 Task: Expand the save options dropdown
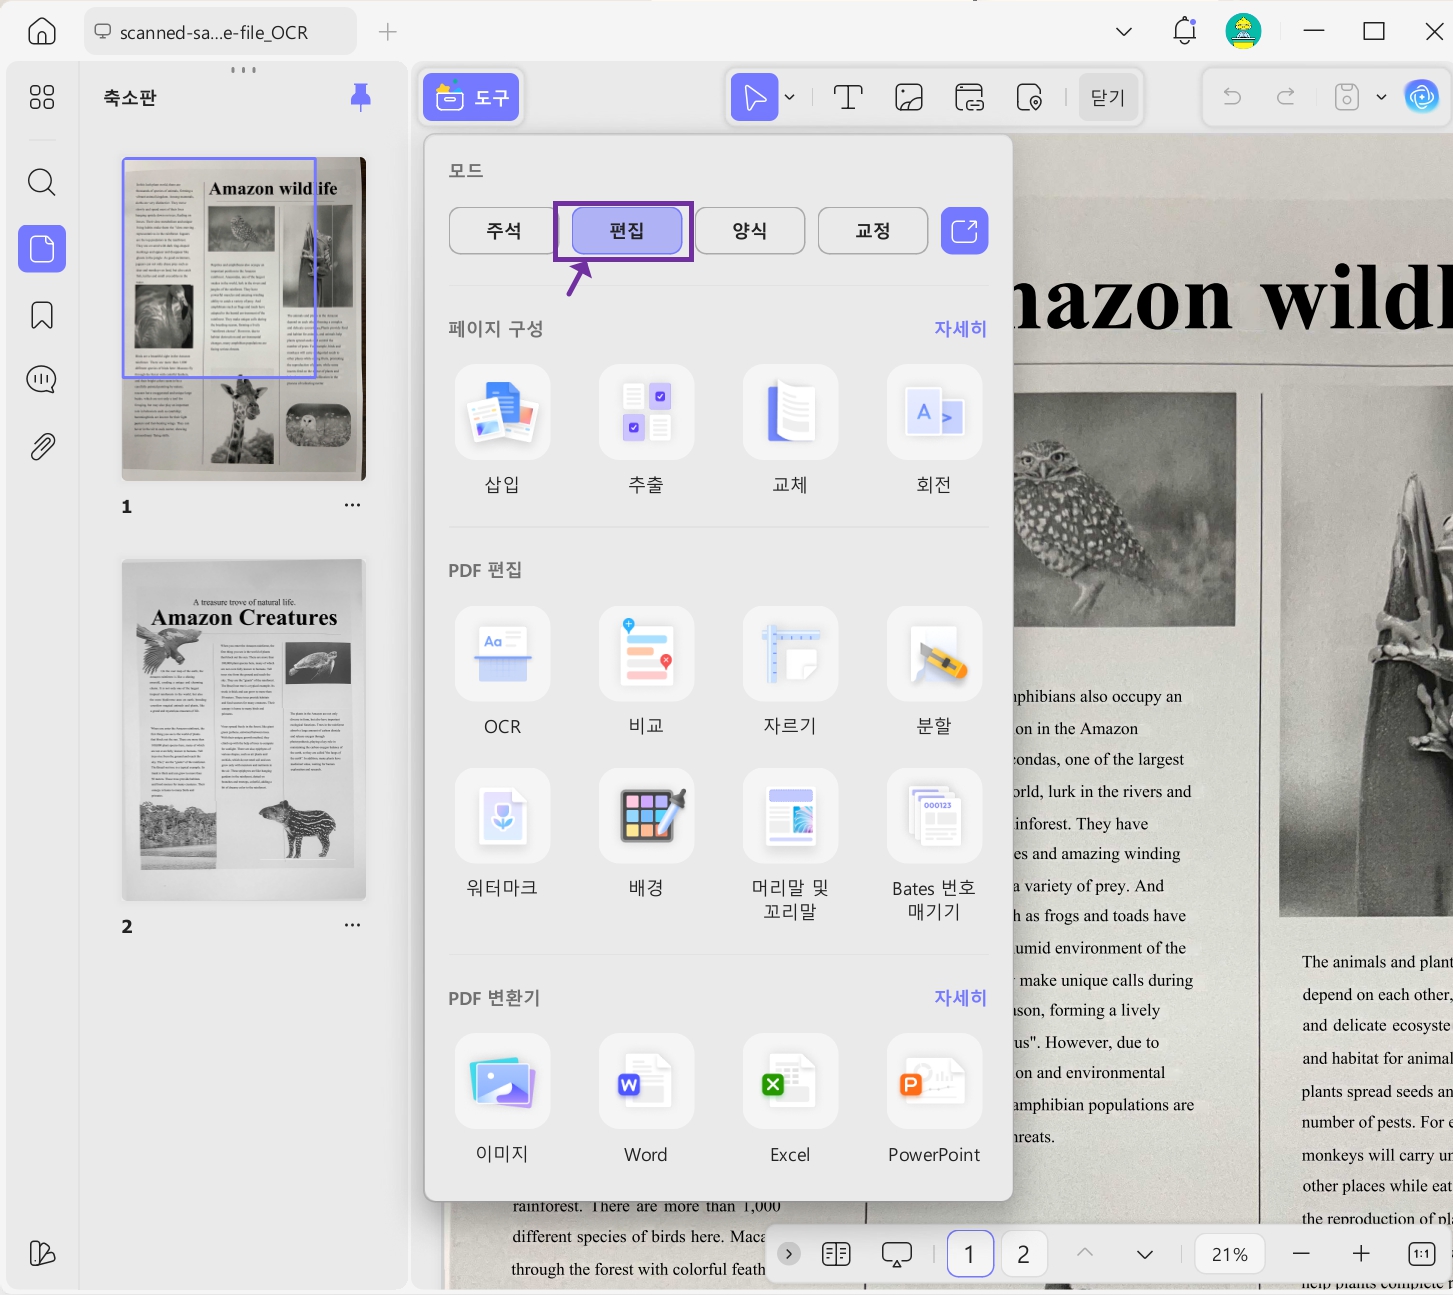1381,97
